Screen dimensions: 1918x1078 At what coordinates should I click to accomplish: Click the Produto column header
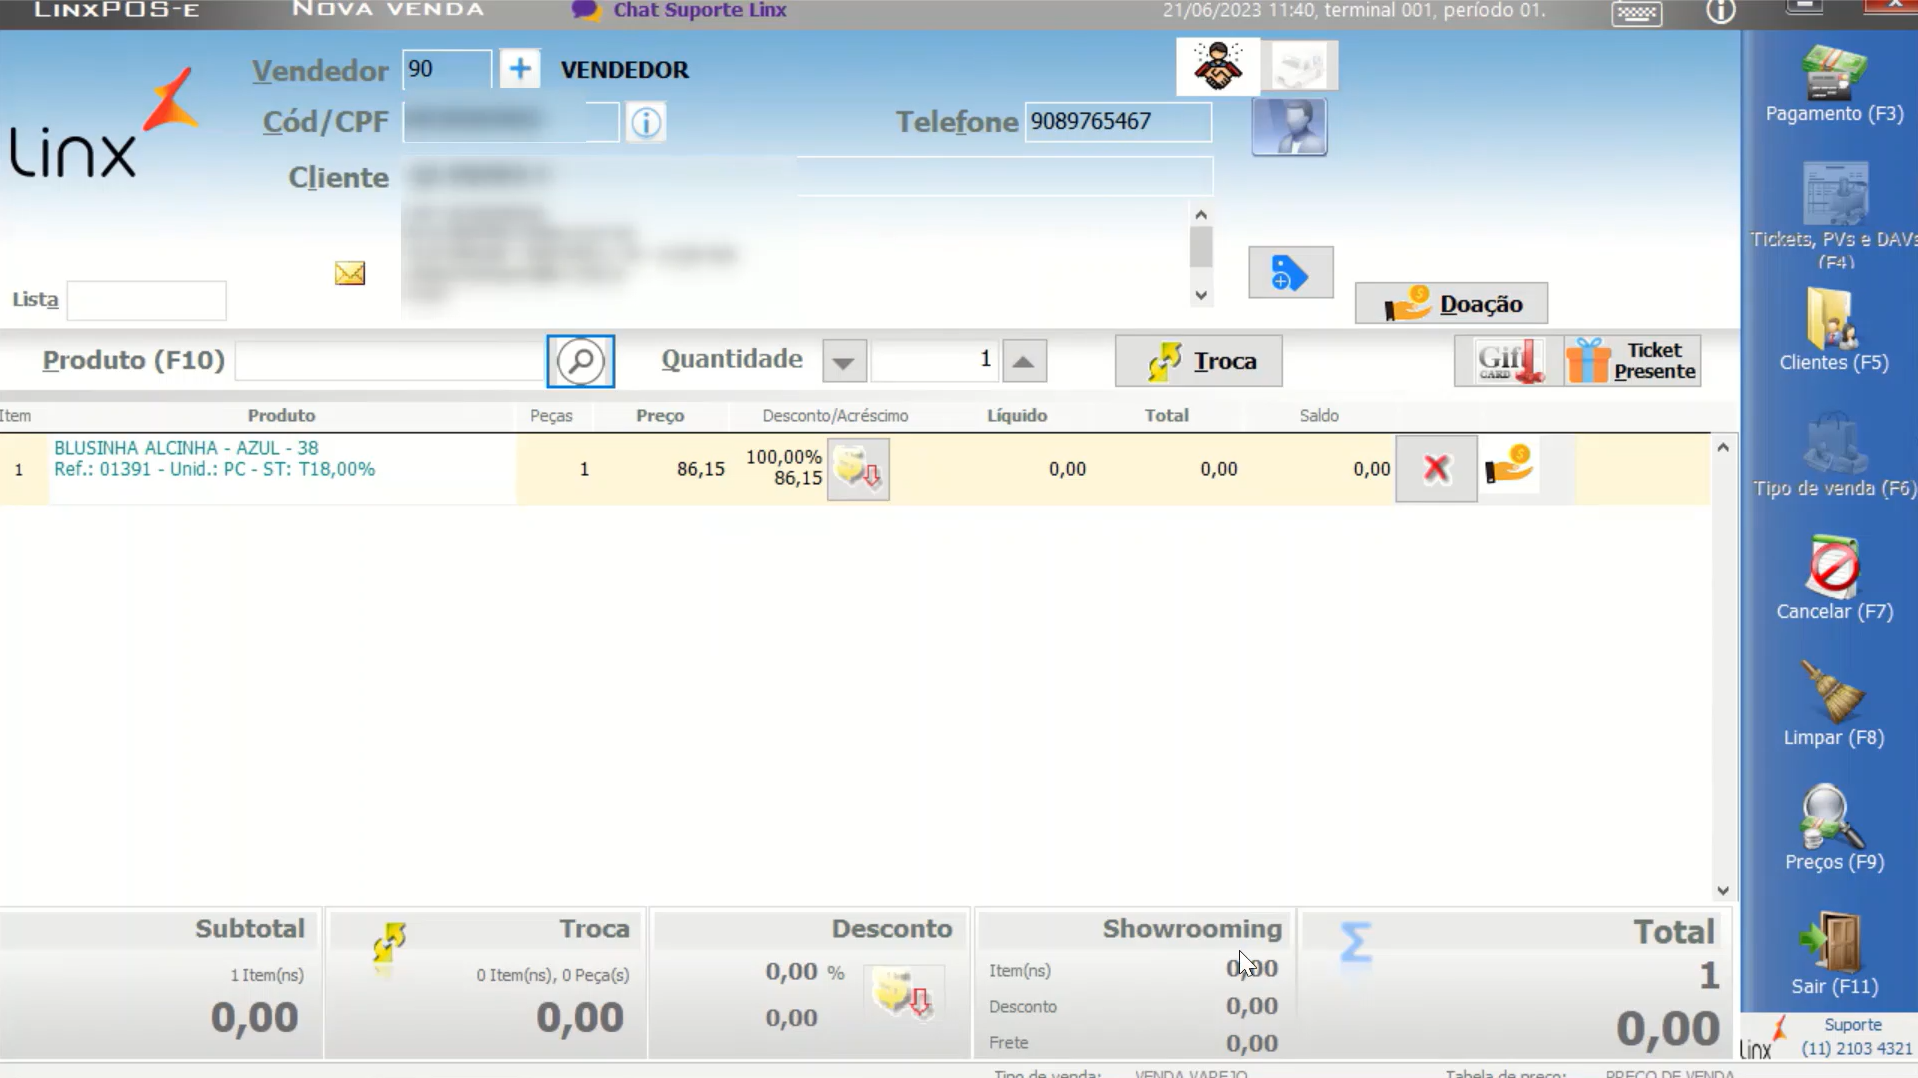tap(281, 416)
